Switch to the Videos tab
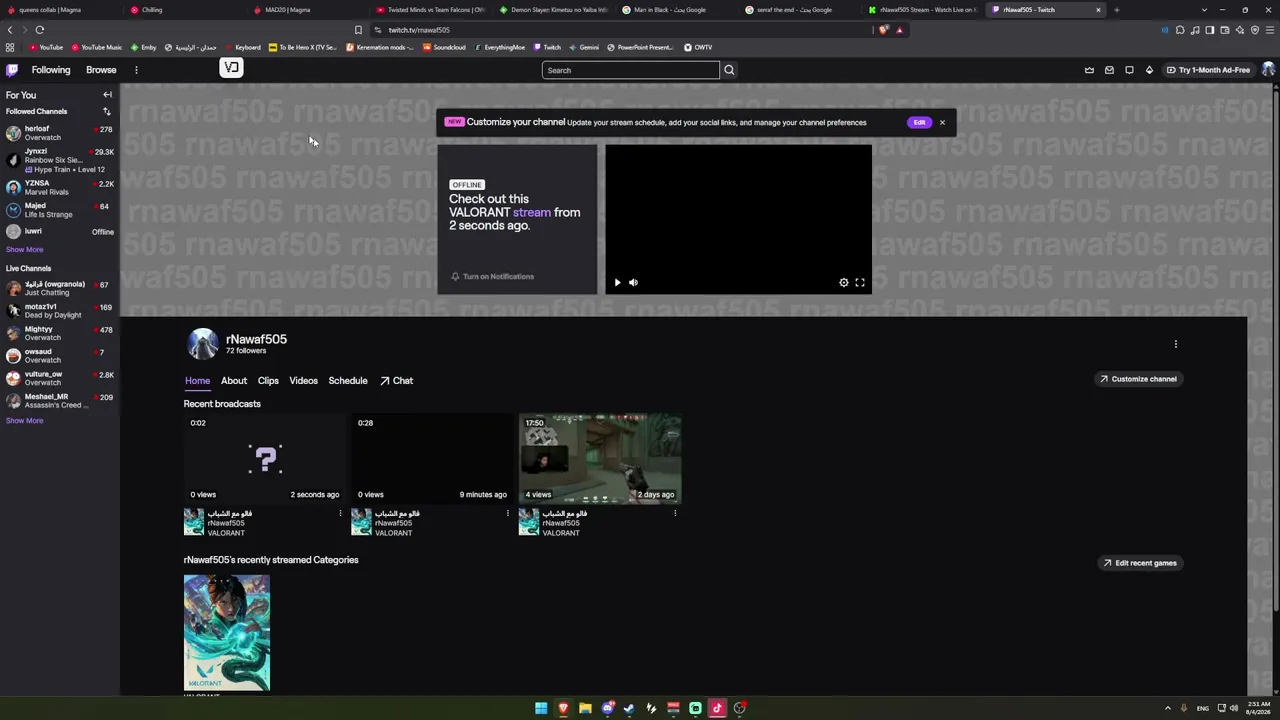The width and height of the screenshot is (1280, 720). pos(303,381)
